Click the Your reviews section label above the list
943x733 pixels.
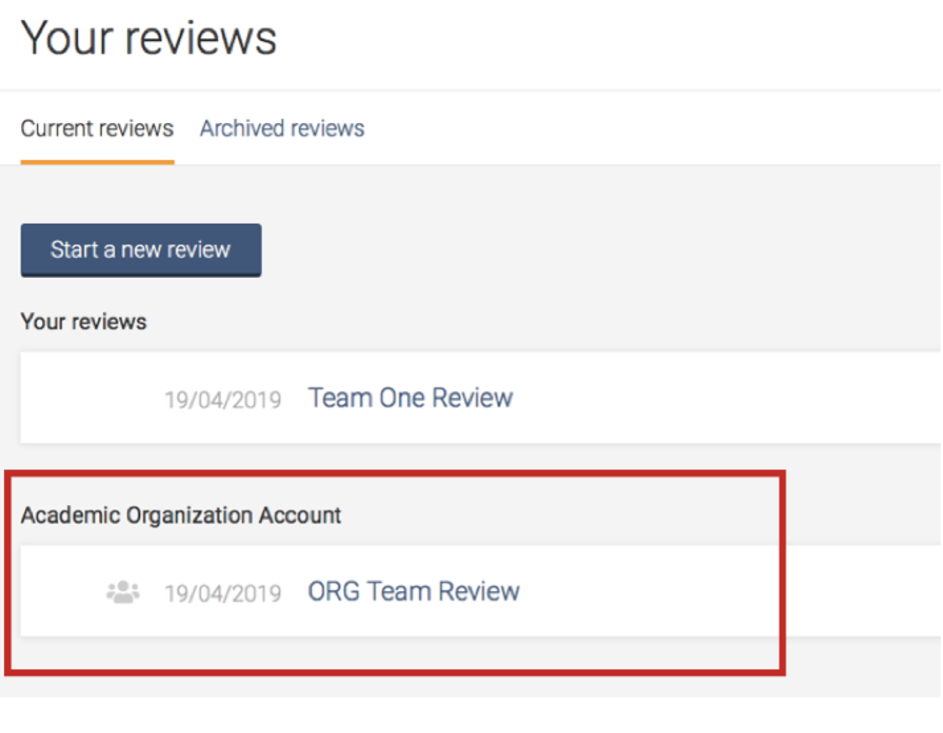tap(84, 322)
